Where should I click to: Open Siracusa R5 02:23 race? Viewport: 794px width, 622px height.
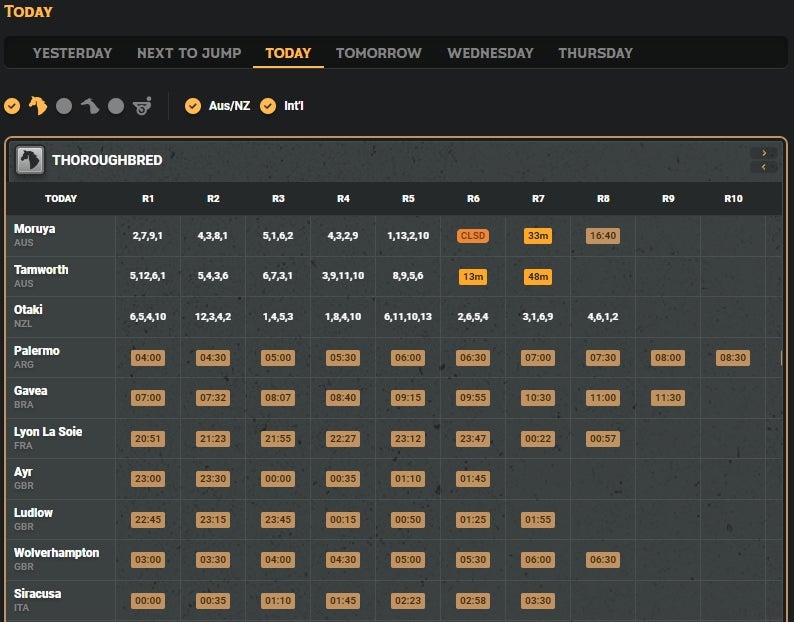click(408, 601)
